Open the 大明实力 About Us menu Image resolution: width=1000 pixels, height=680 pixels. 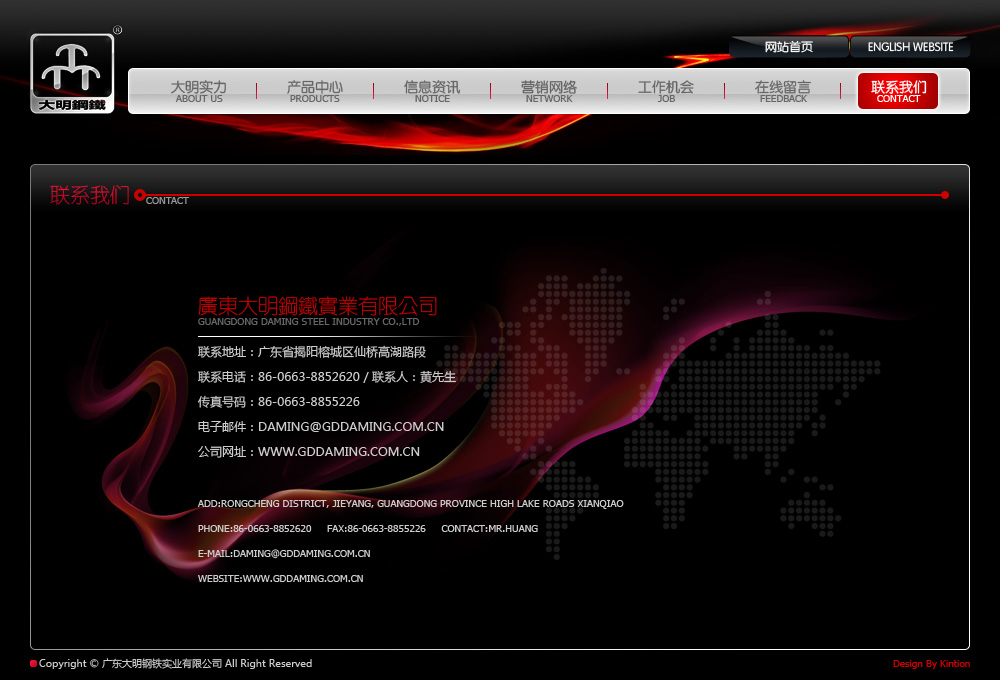(x=199, y=91)
